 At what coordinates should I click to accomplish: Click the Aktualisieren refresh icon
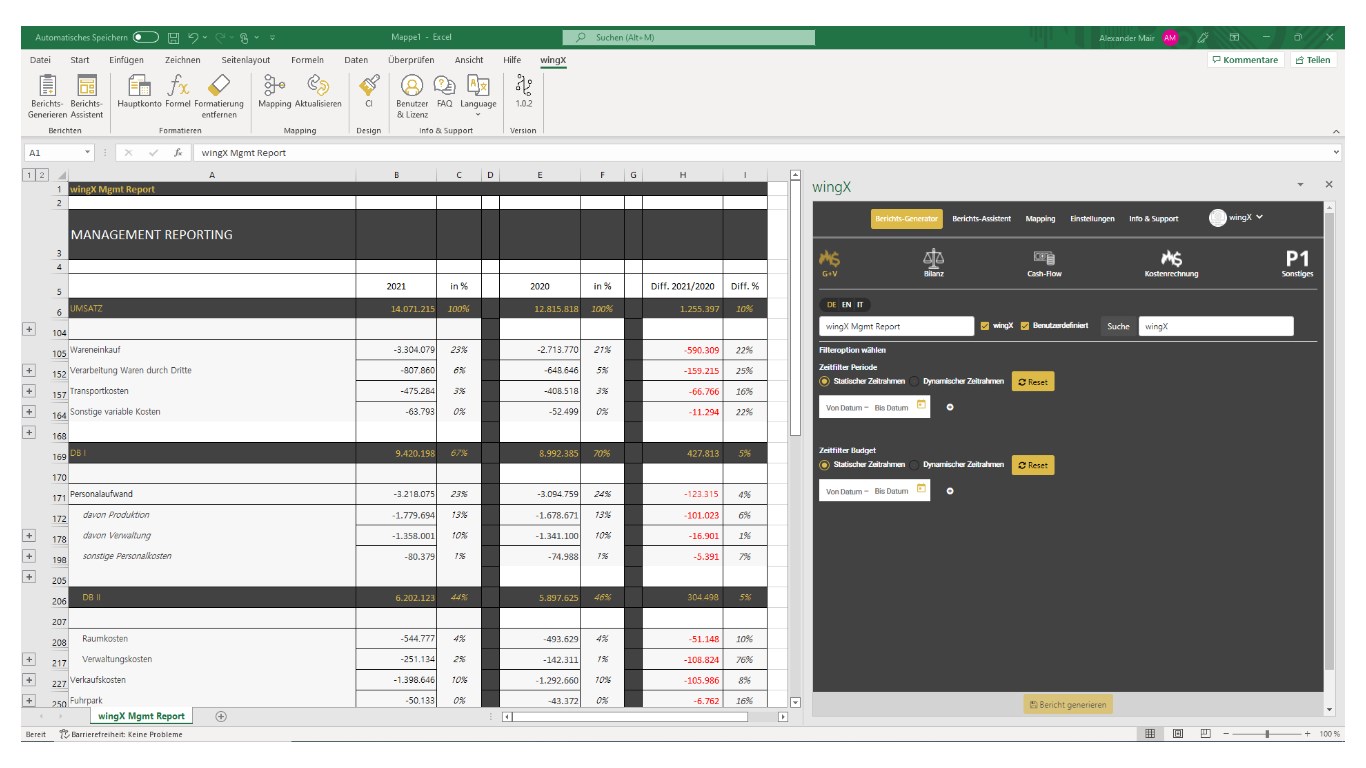[x=318, y=86]
